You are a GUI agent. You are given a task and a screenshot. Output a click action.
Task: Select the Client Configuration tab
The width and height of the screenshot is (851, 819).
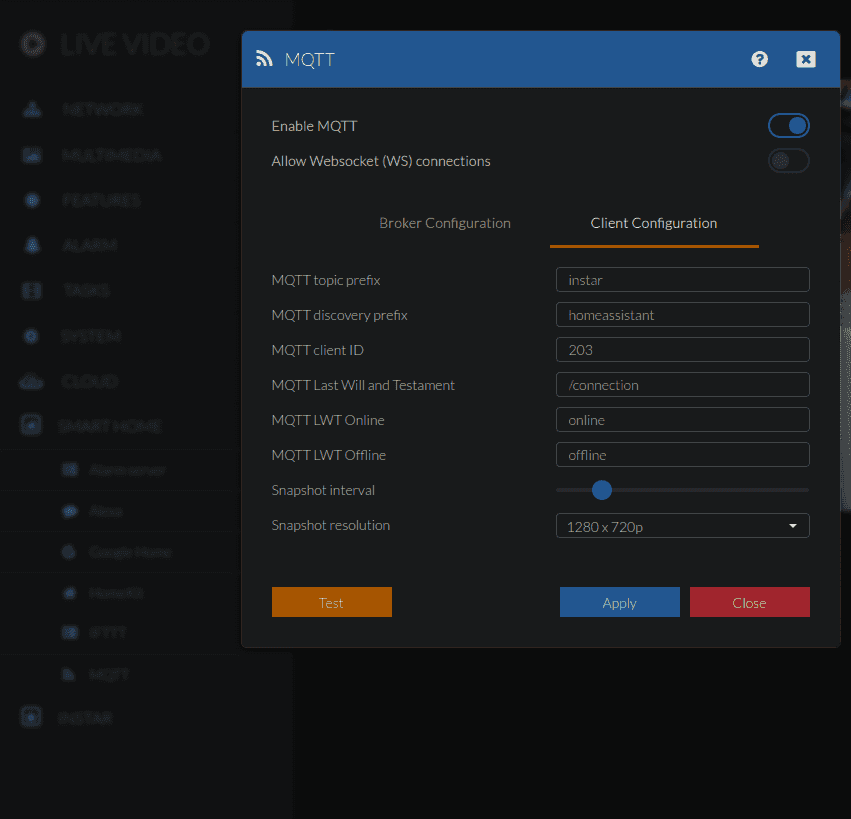pyautogui.click(x=654, y=223)
